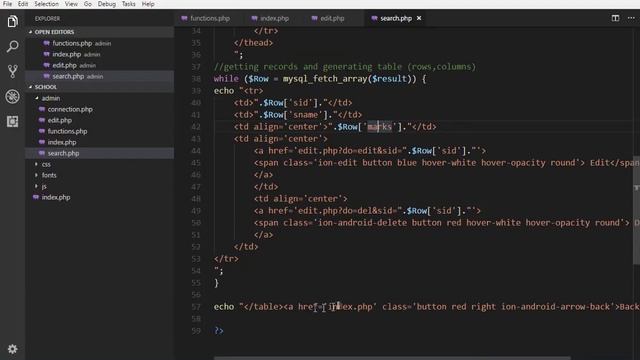Click the horizontal editor scrollbar
640x360 pixels.
click(x=392, y=358)
